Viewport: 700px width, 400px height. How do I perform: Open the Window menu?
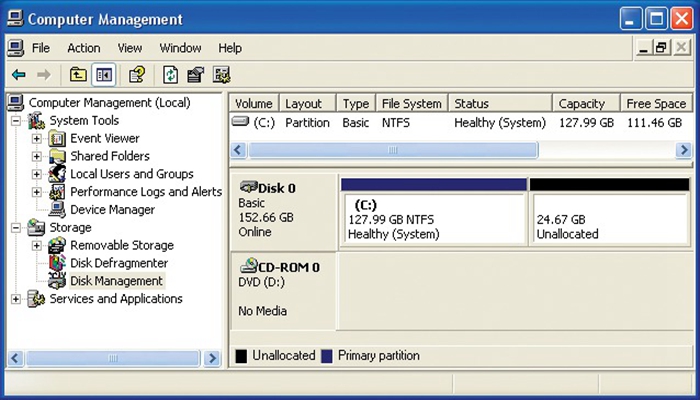(x=180, y=48)
